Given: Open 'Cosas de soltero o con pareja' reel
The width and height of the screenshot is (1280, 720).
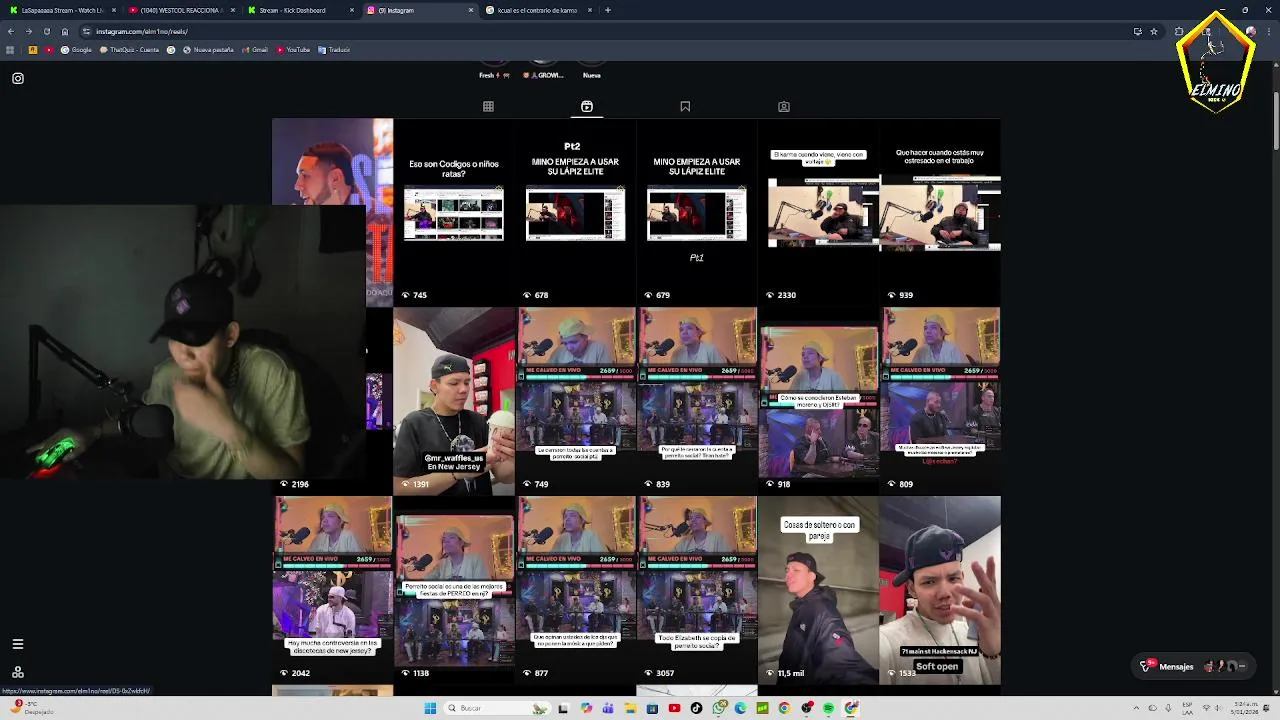Looking at the screenshot, I should [x=818, y=590].
